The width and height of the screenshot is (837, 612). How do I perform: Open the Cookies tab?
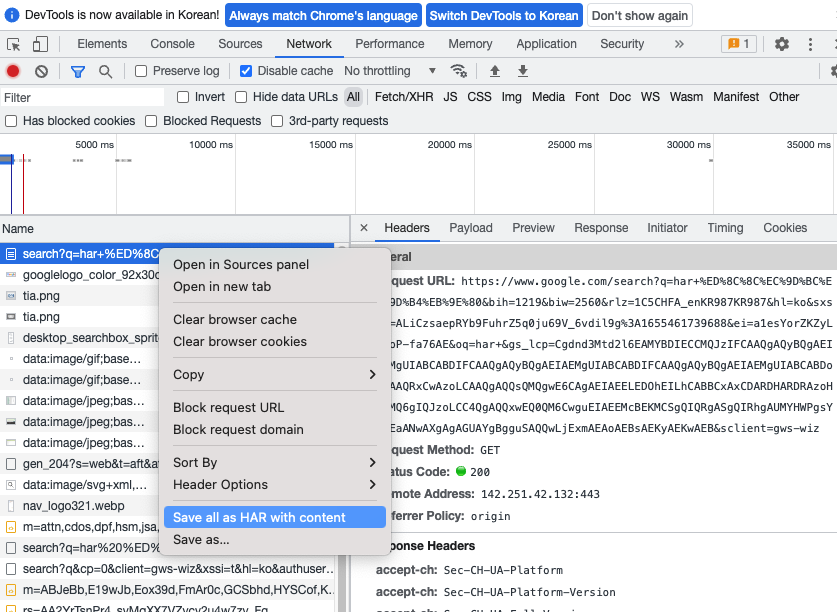pyautogui.click(x=785, y=228)
